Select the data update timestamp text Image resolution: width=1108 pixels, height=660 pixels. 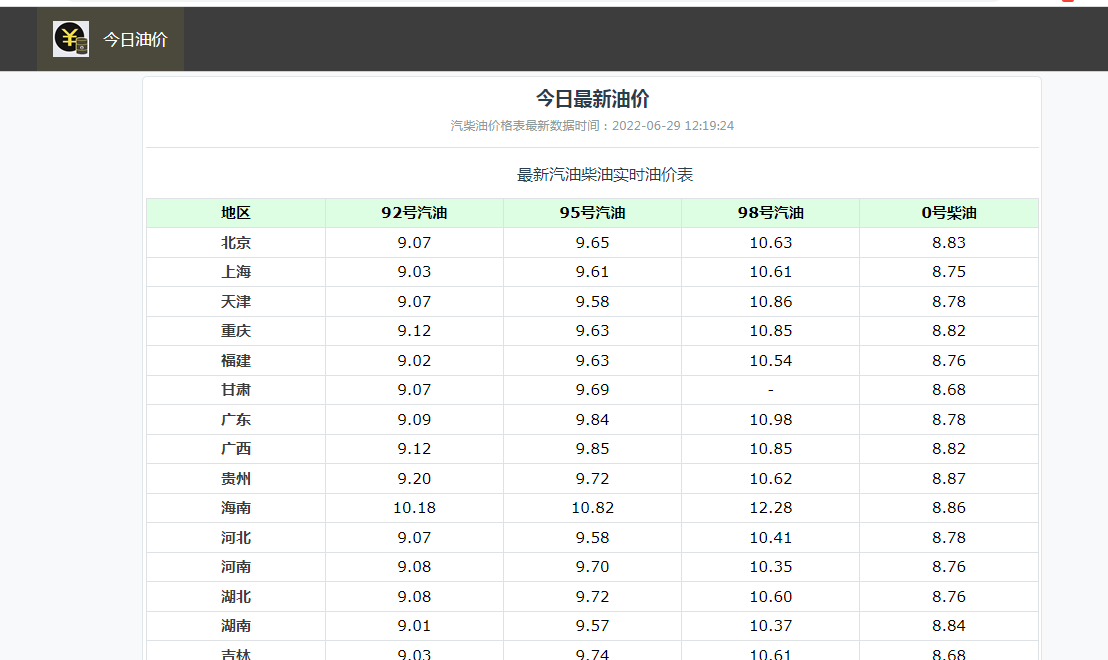[592, 126]
